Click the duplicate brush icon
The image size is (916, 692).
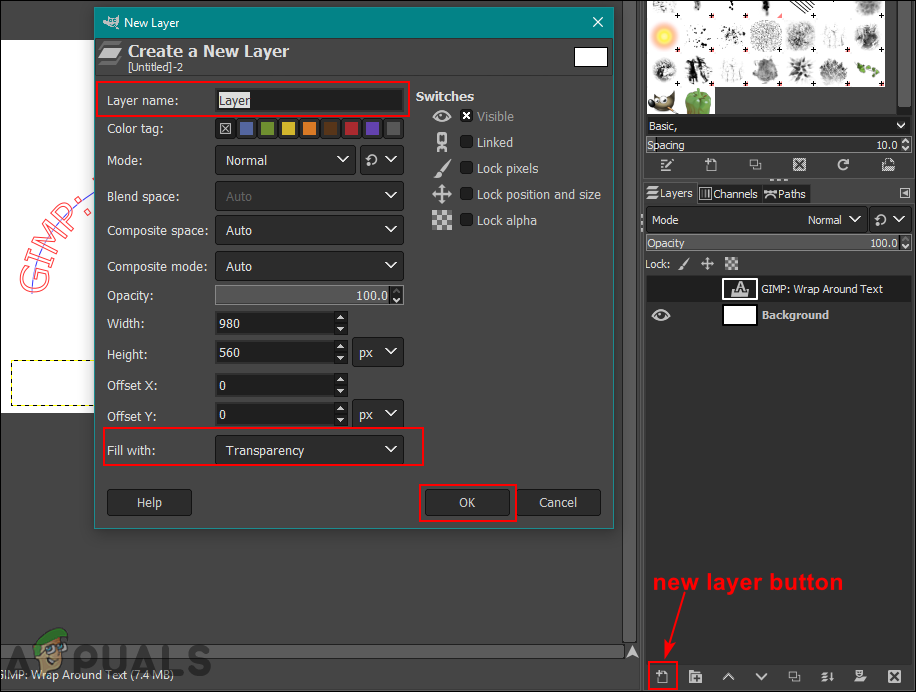pos(755,165)
